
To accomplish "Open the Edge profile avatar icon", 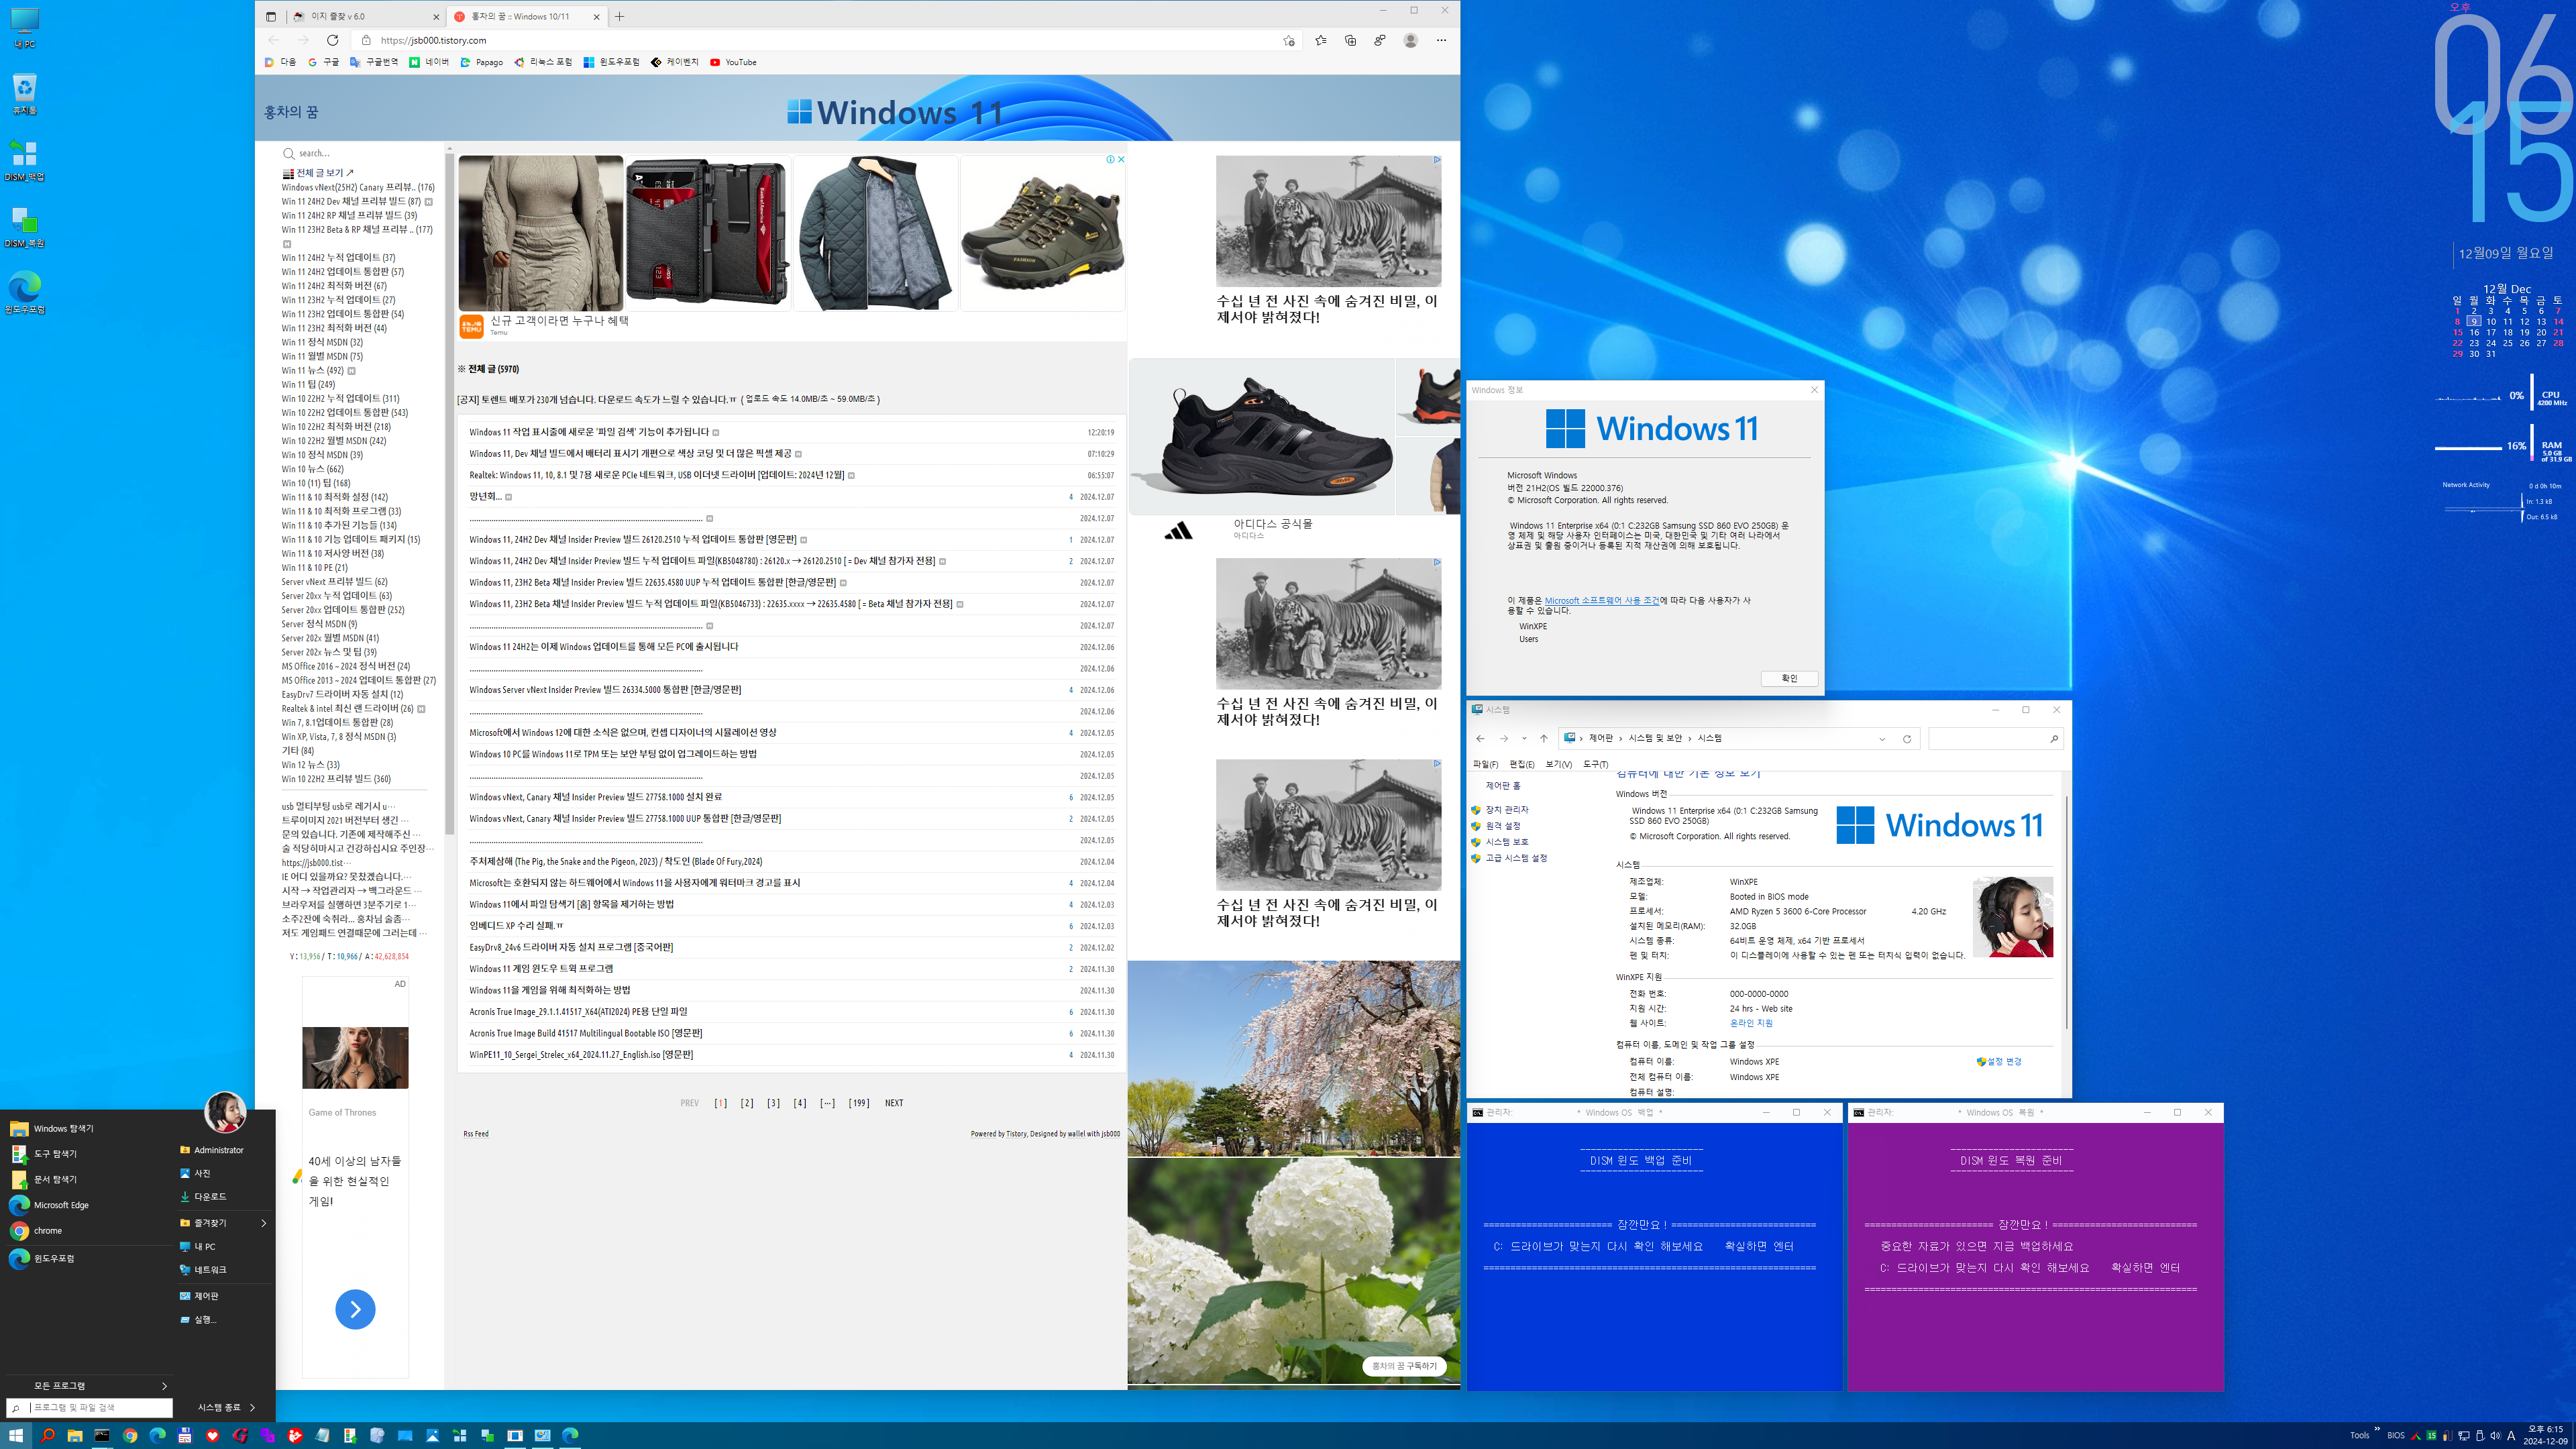I will click(x=1411, y=40).
